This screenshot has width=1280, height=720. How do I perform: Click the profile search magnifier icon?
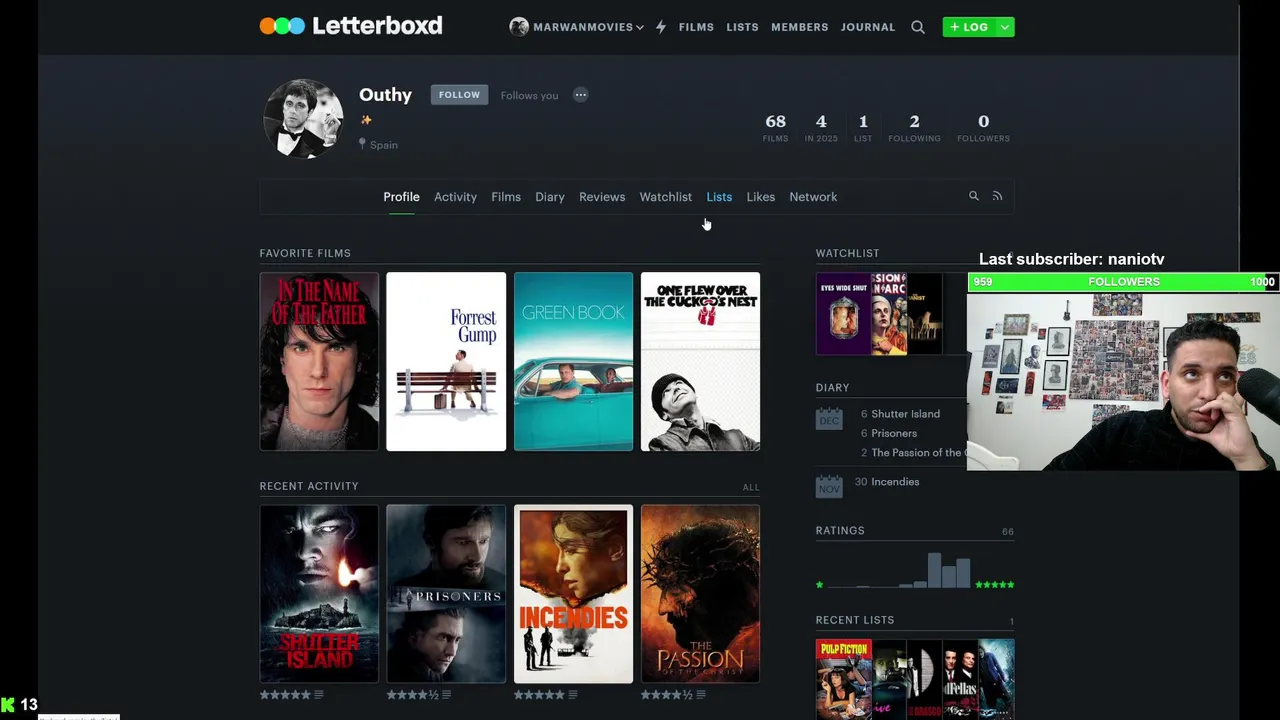(x=974, y=196)
